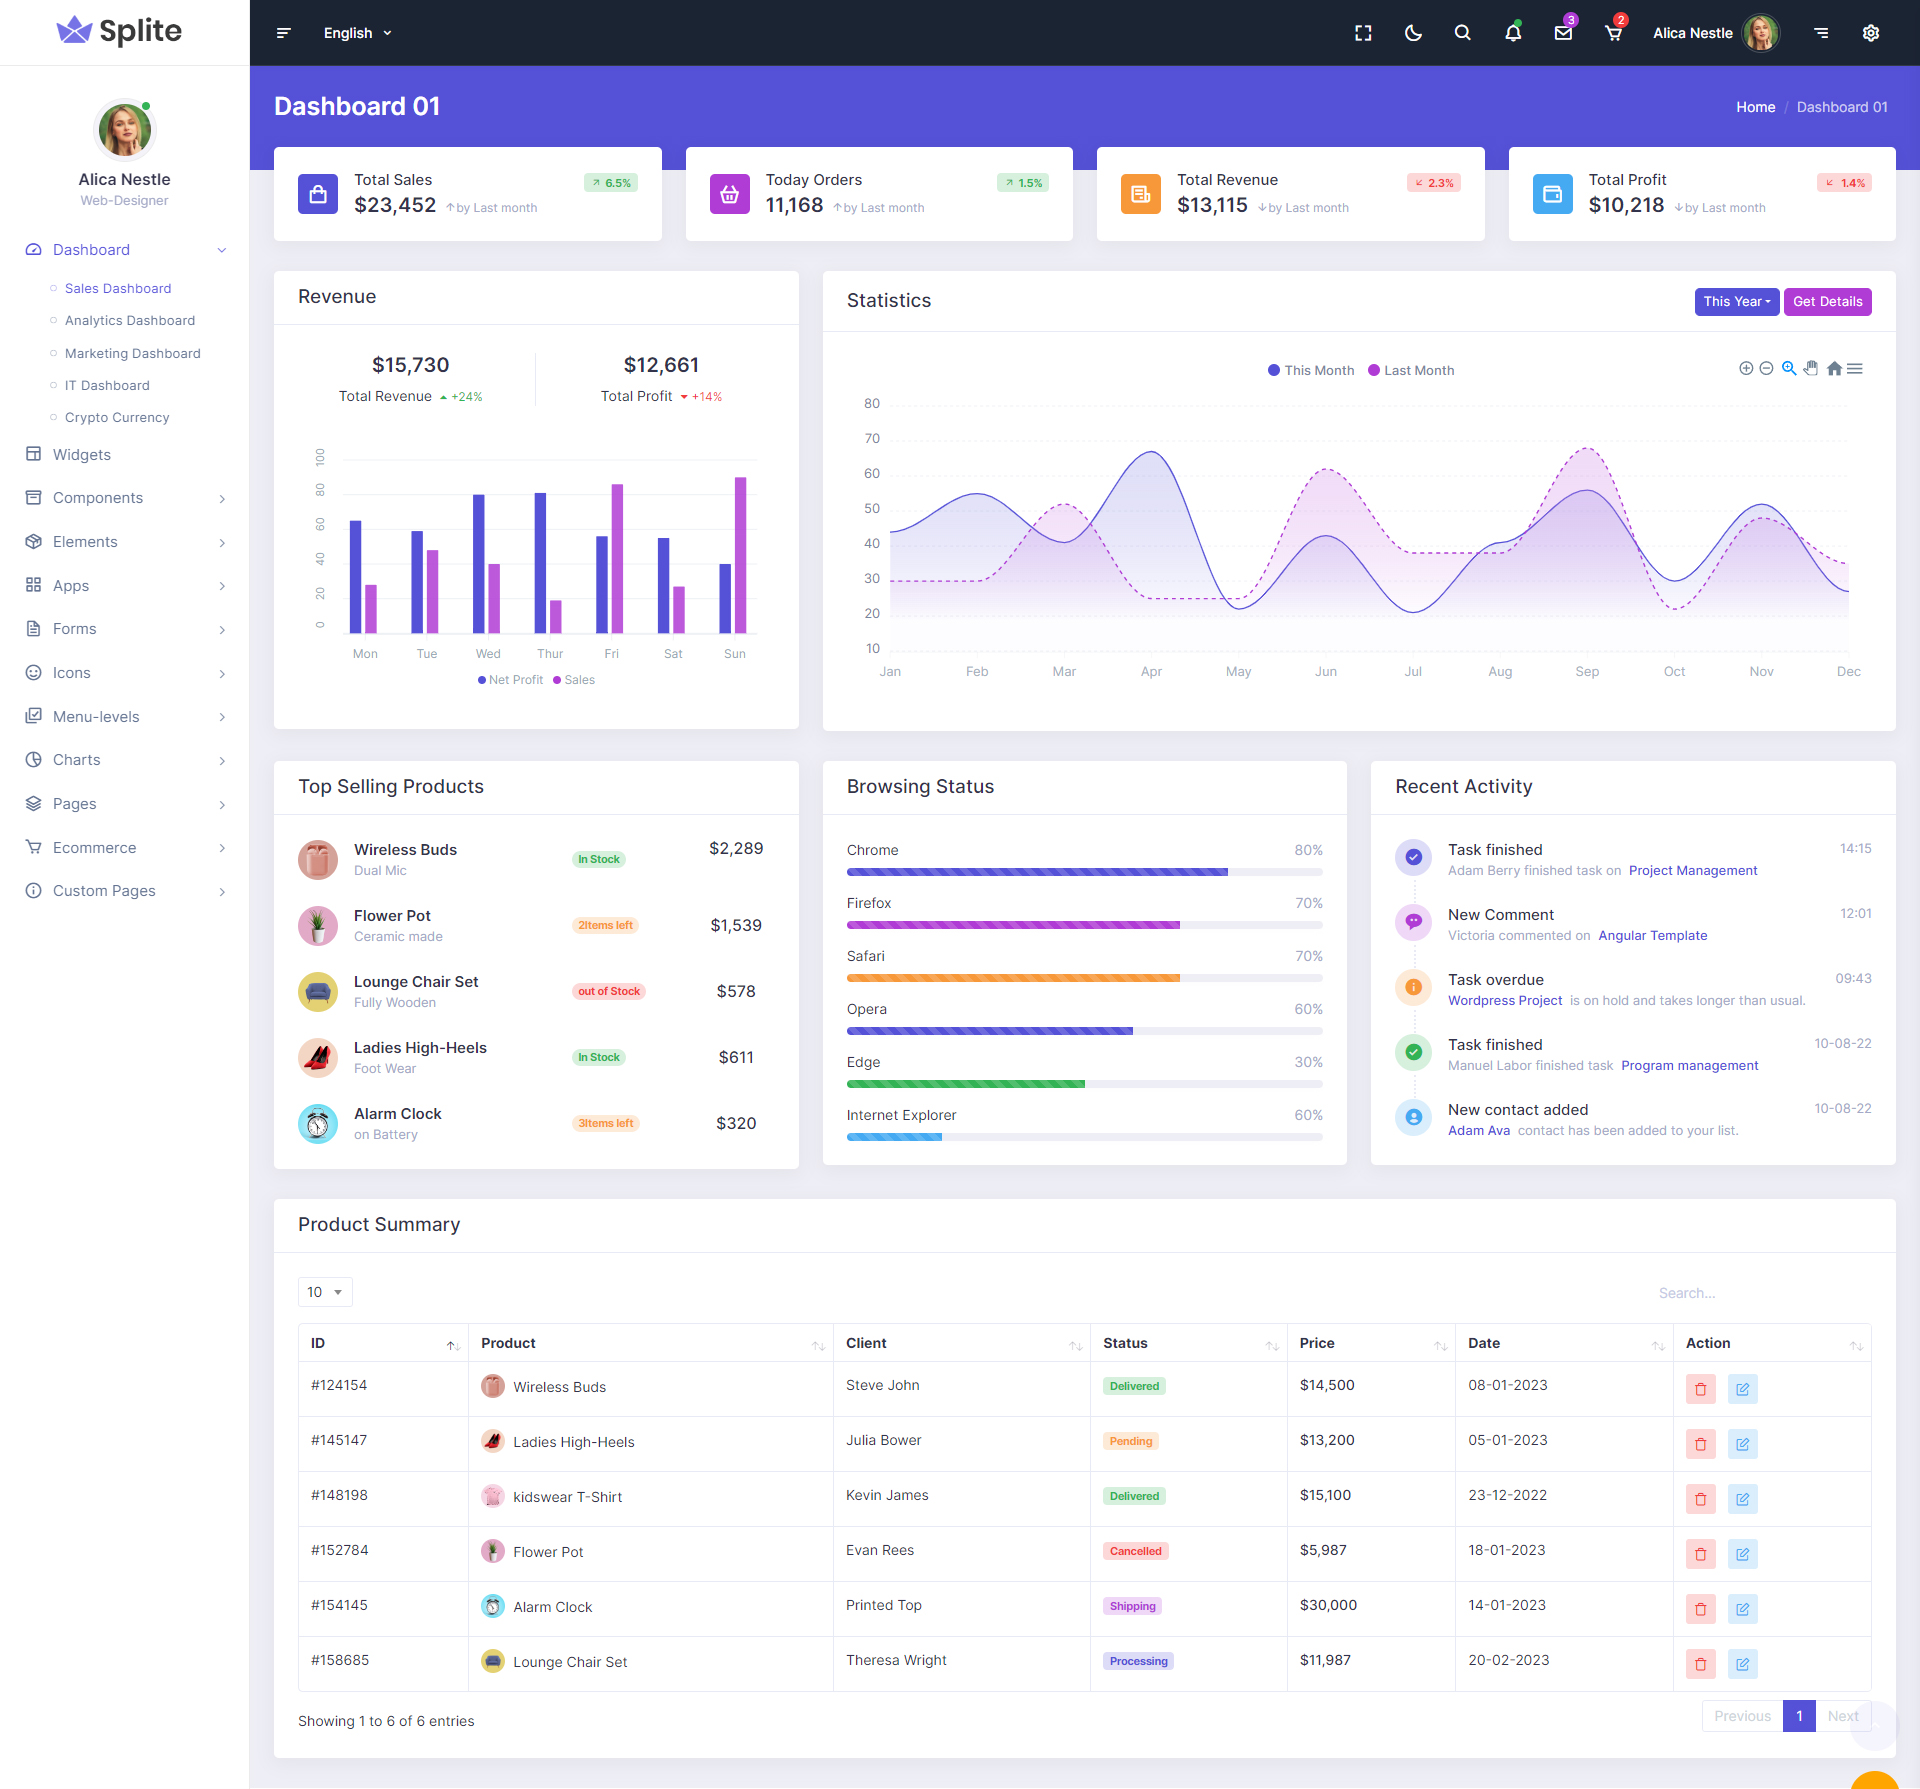Open settings gear icon in header
Image resolution: width=1920 pixels, height=1789 pixels.
coord(1871,33)
